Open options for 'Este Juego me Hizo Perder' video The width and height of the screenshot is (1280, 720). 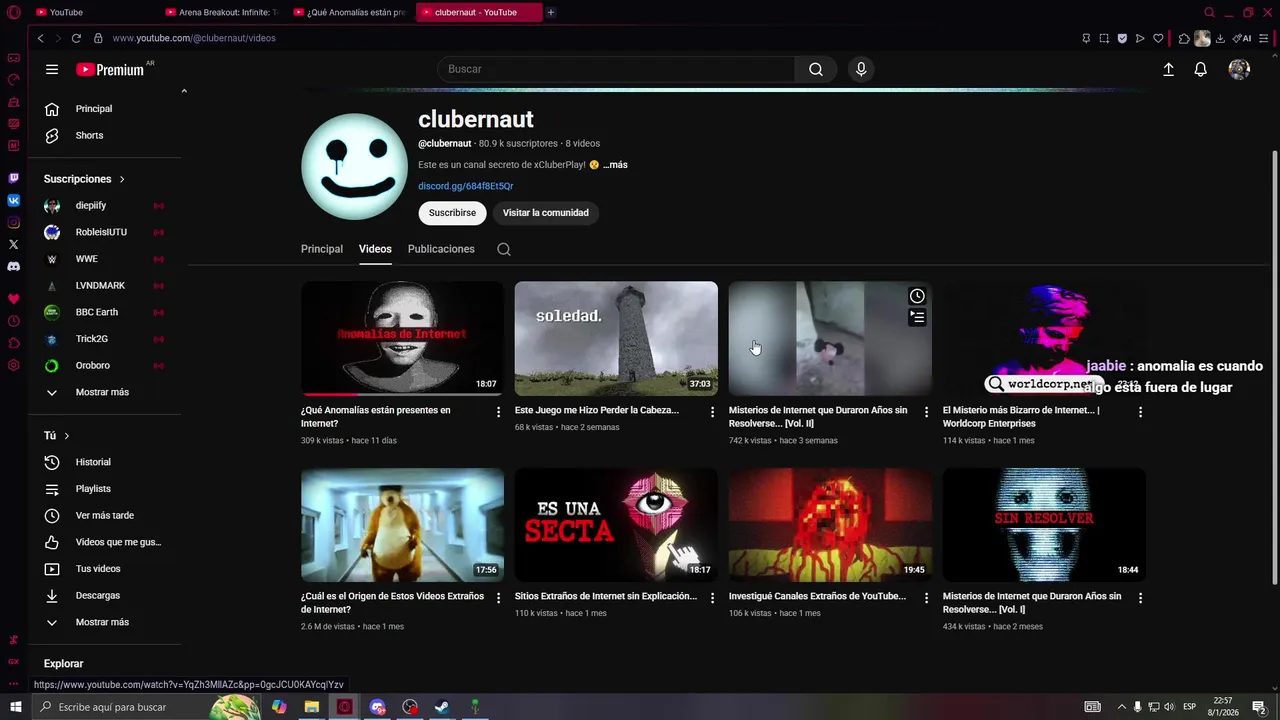(x=712, y=412)
